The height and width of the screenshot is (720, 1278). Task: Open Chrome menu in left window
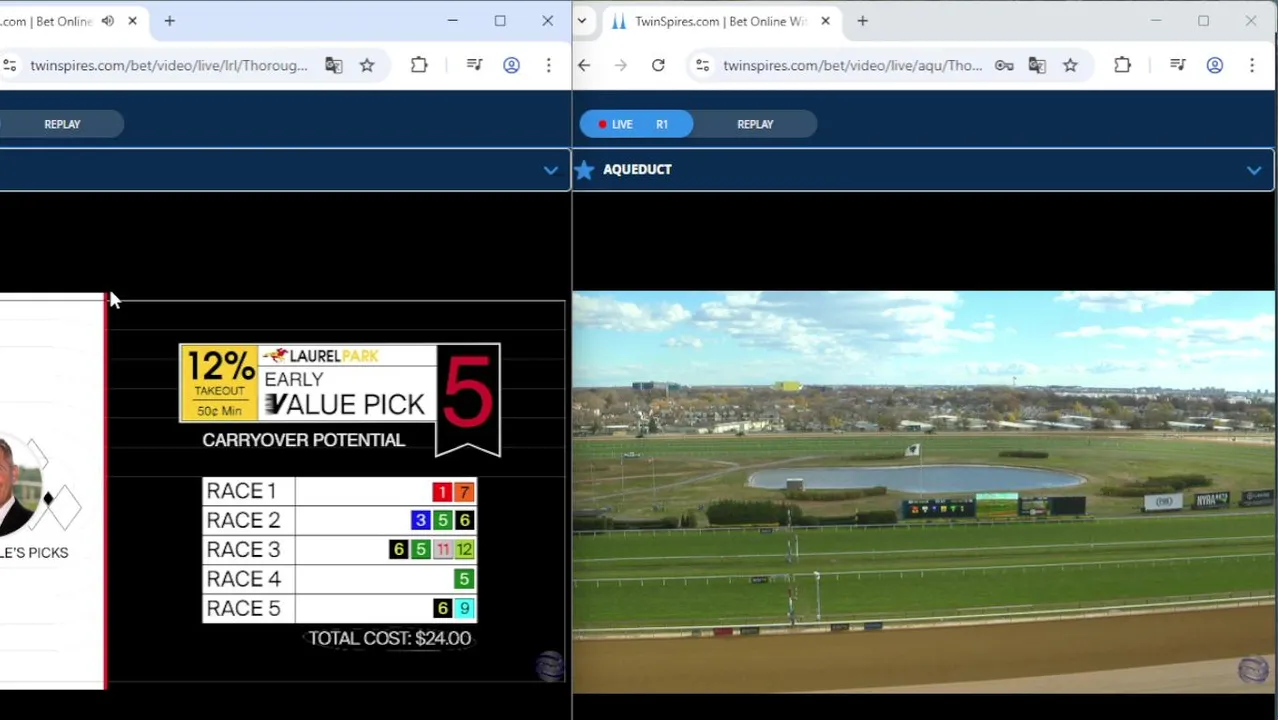click(548, 65)
